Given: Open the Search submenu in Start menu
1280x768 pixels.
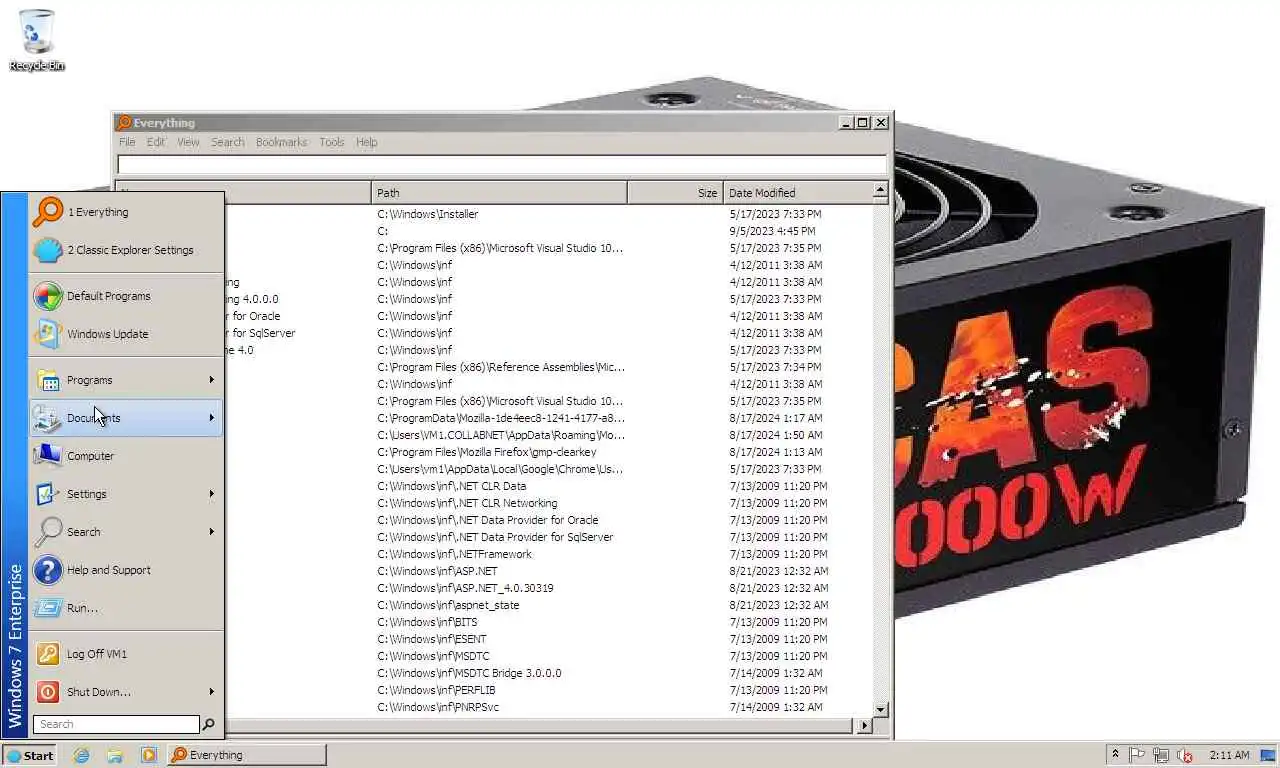Looking at the screenshot, I should tap(125, 532).
